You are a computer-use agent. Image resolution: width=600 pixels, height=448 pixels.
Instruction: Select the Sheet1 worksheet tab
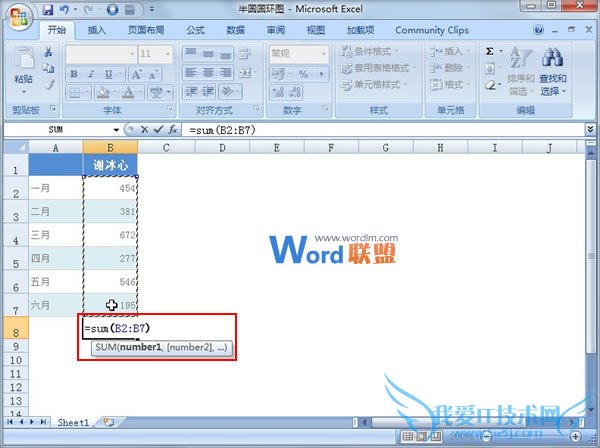73,422
